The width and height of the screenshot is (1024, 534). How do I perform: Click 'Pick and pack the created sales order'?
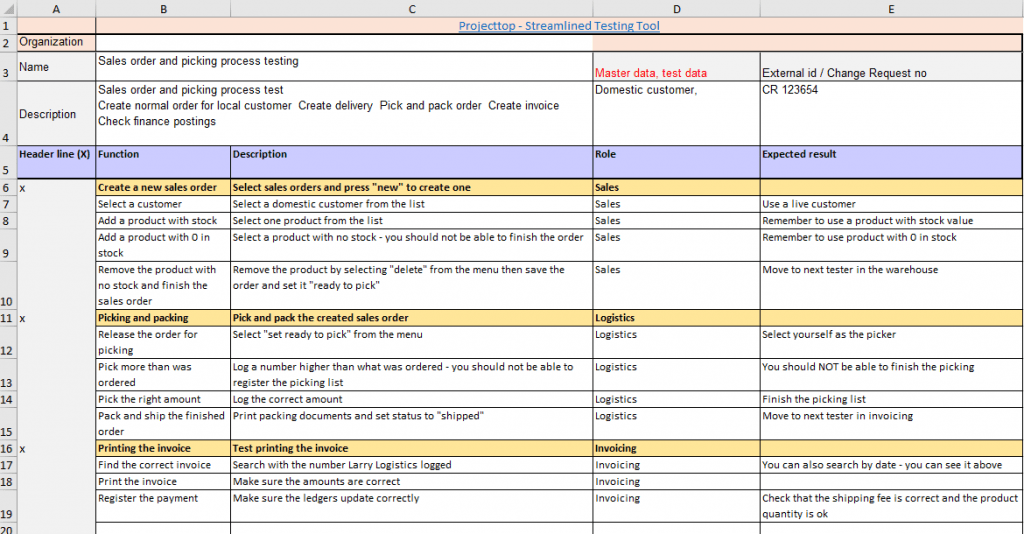click(411, 318)
